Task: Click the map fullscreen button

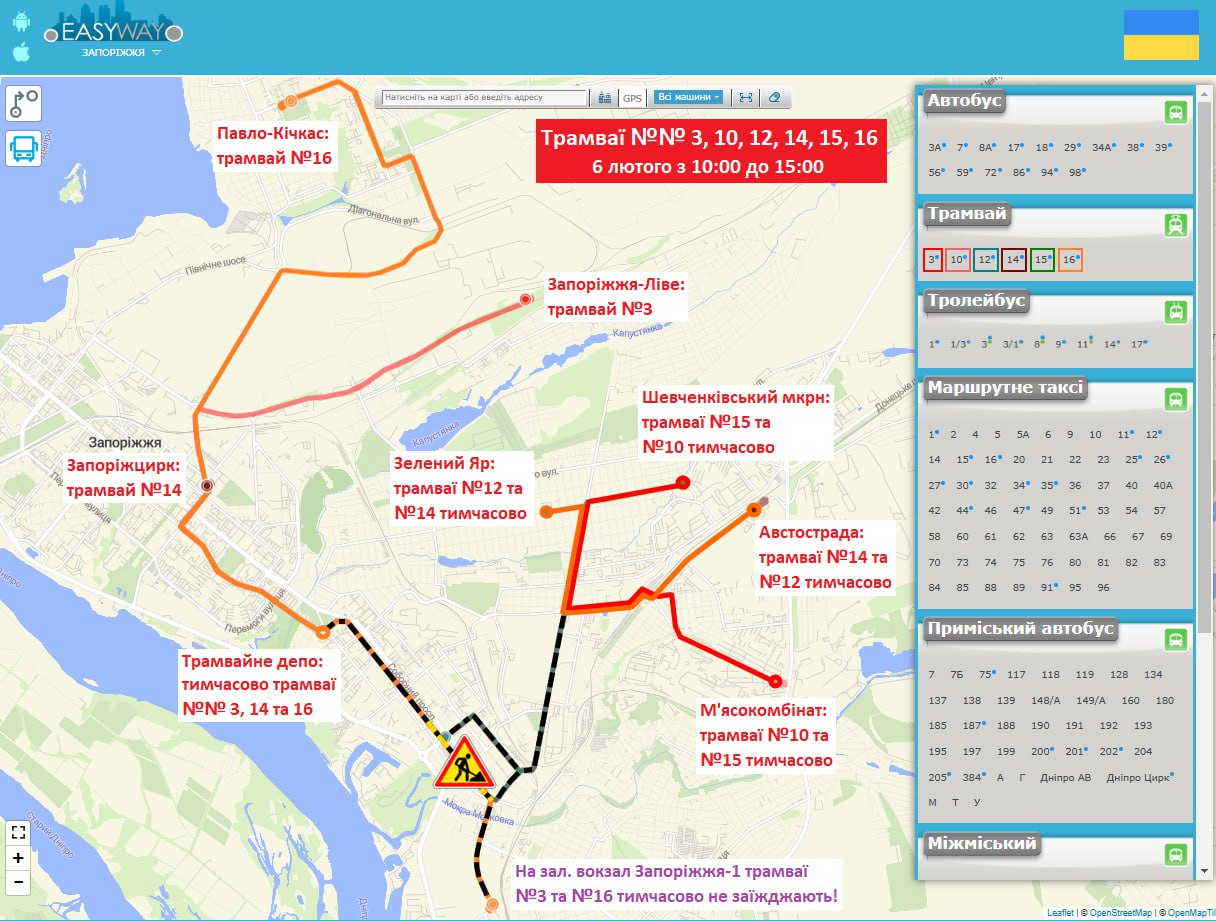Action: [18, 831]
